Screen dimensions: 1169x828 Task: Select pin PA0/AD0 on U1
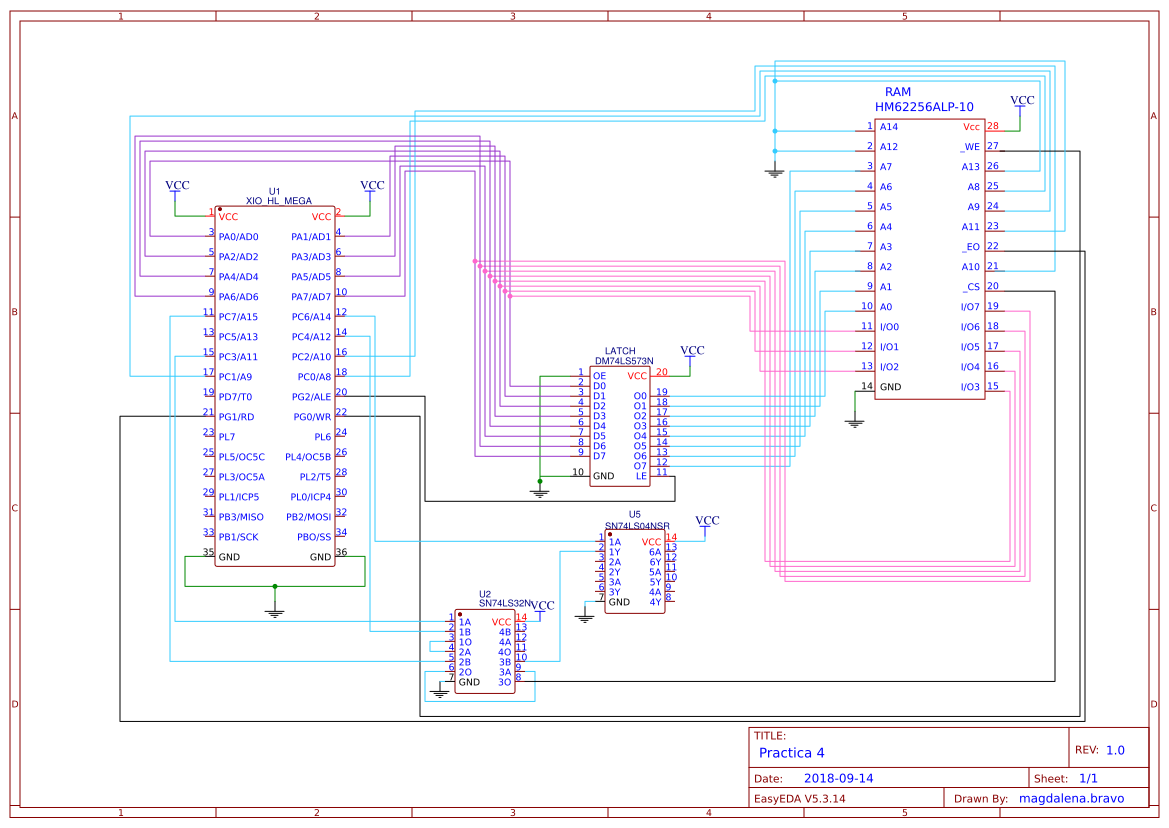click(240, 237)
